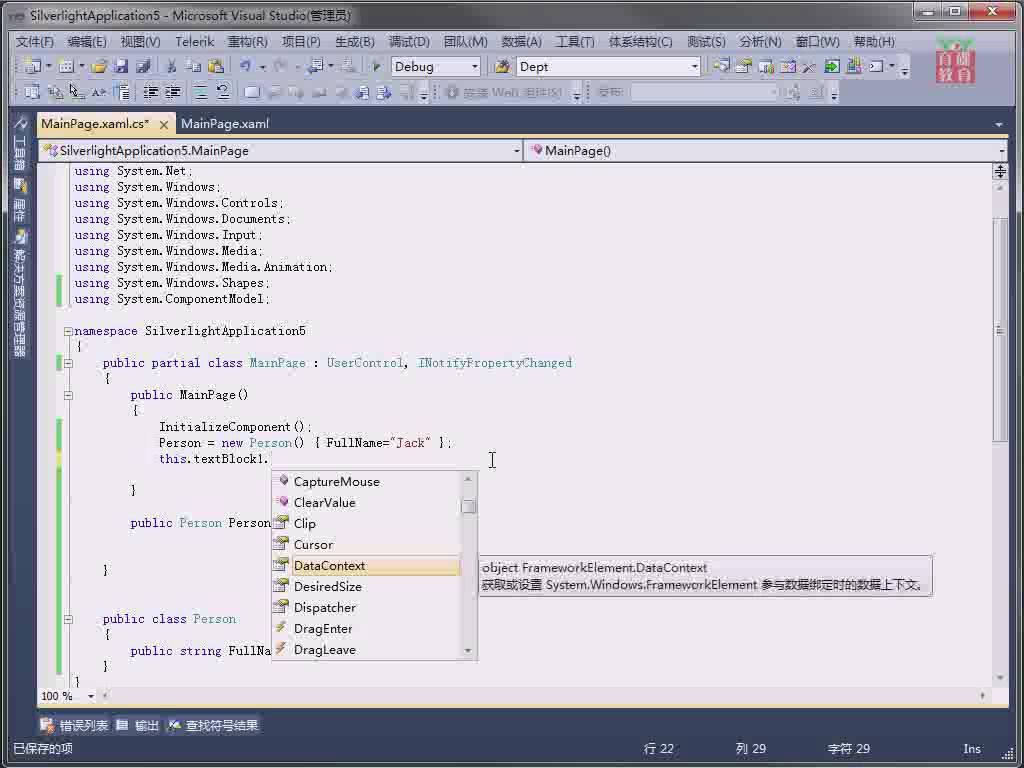Collapse the namespace SilverlightApplication5 region
1024x768 pixels.
tap(68, 331)
